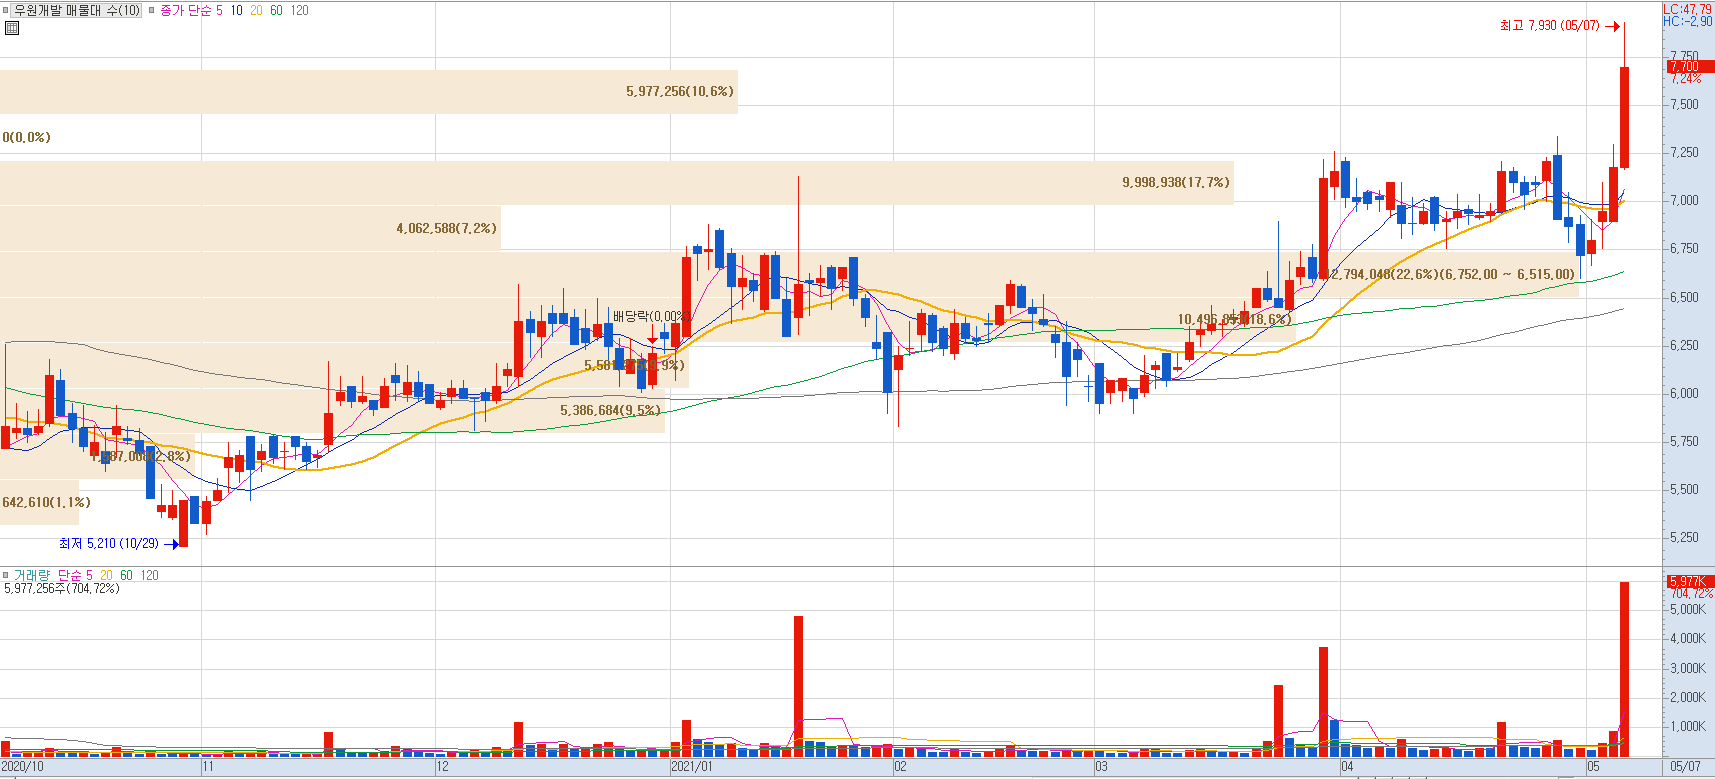The image size is (1715, 779).
Task: Click the 12 month date axis label
Action: coord(442,767)
